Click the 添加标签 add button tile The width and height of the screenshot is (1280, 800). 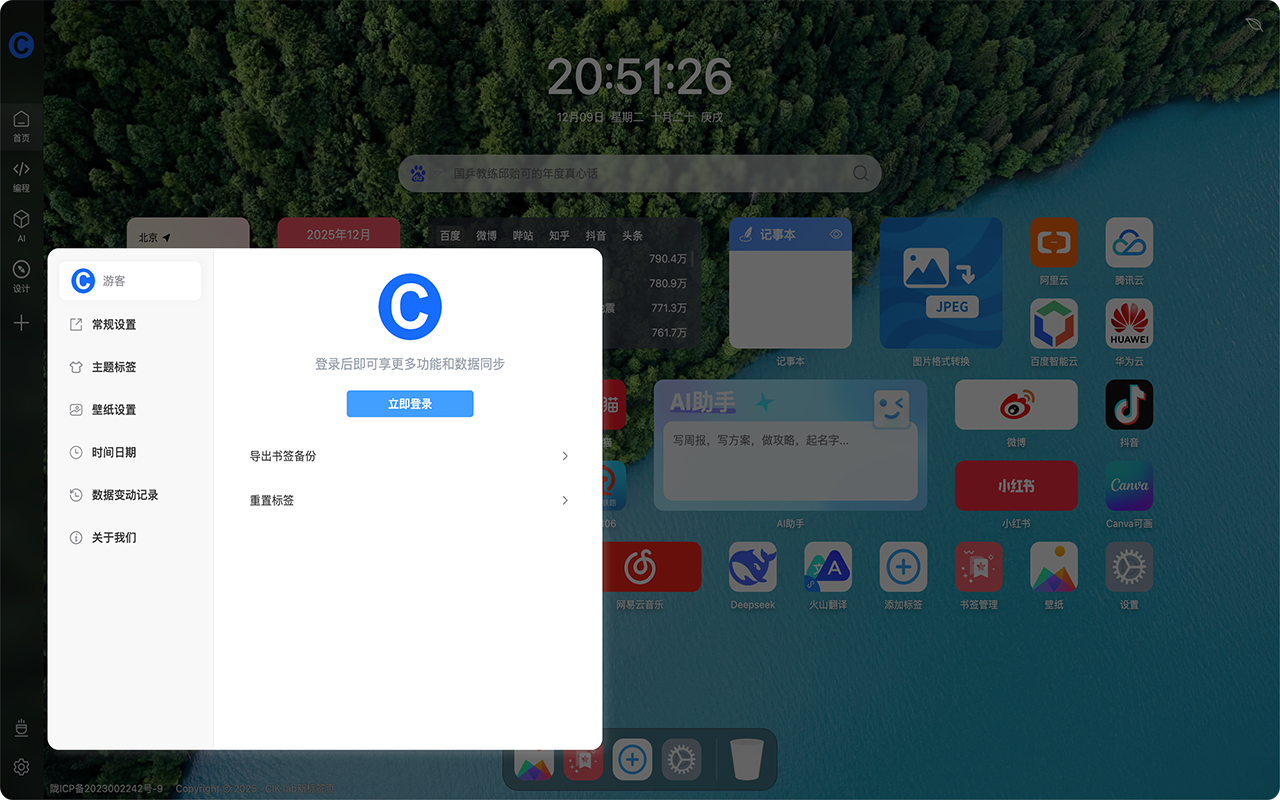(x=903, y=567)
